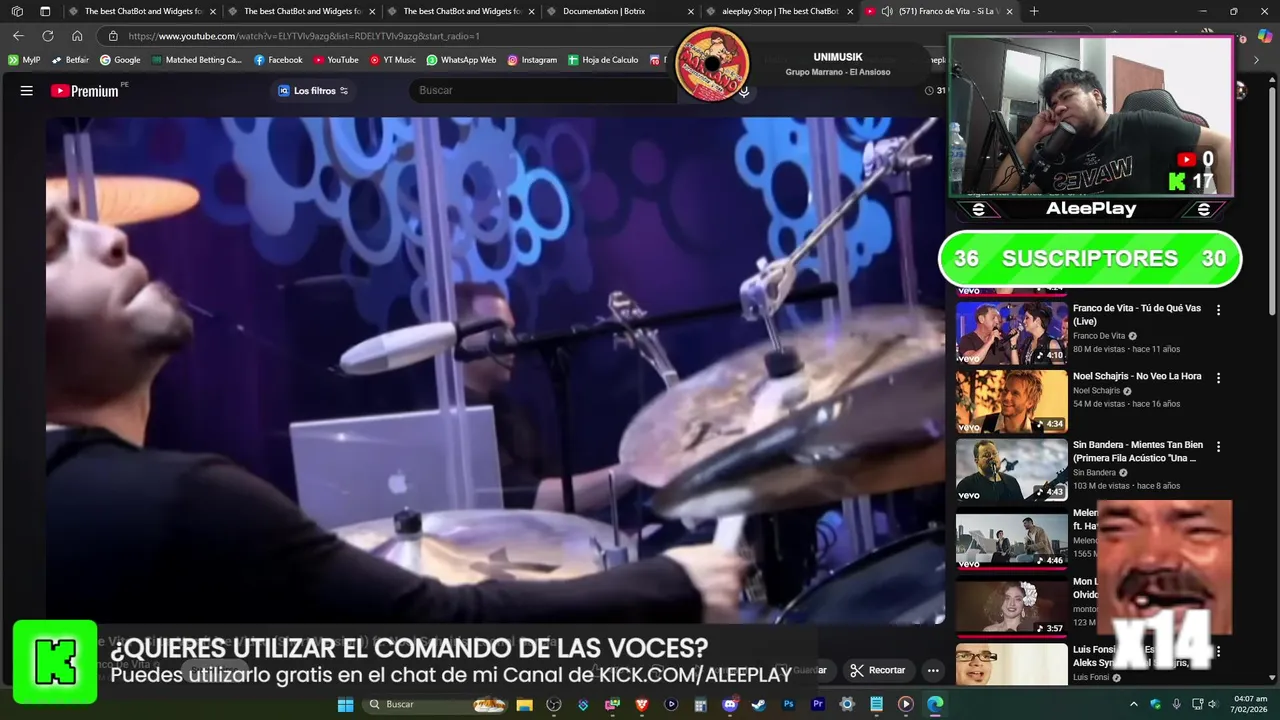Image resolution: width=1280 pixels, height=720 pixels.
Task: Open Steam from the taskbar
Action: coord(759,704)
